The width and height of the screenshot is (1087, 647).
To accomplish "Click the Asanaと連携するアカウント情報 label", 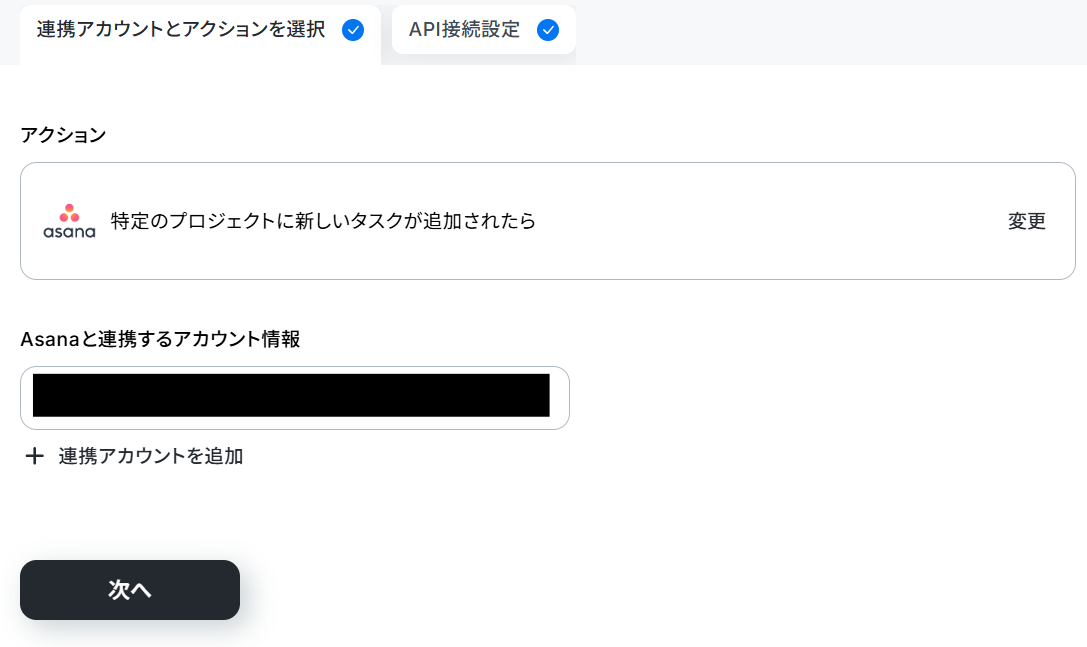I will (160, 339).
